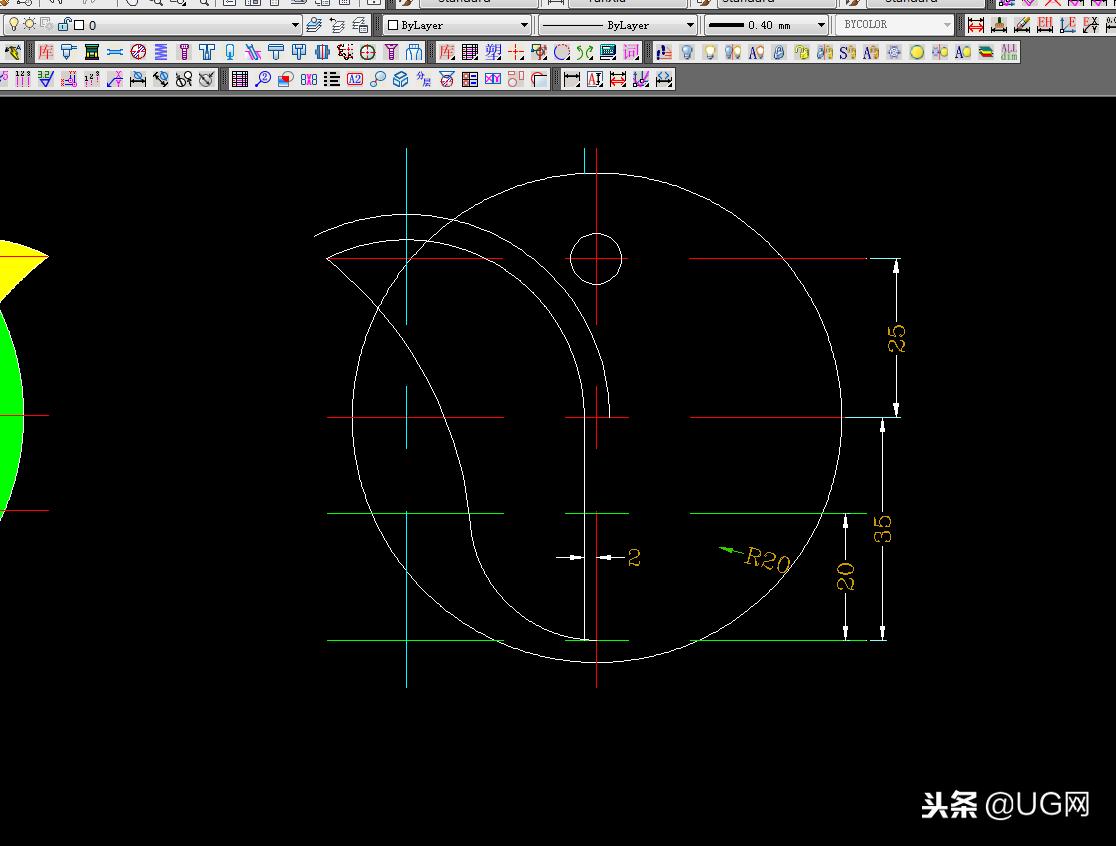Click the blue 塑 toolbar icon
The image size is (1116, 846).
[493, 52]
